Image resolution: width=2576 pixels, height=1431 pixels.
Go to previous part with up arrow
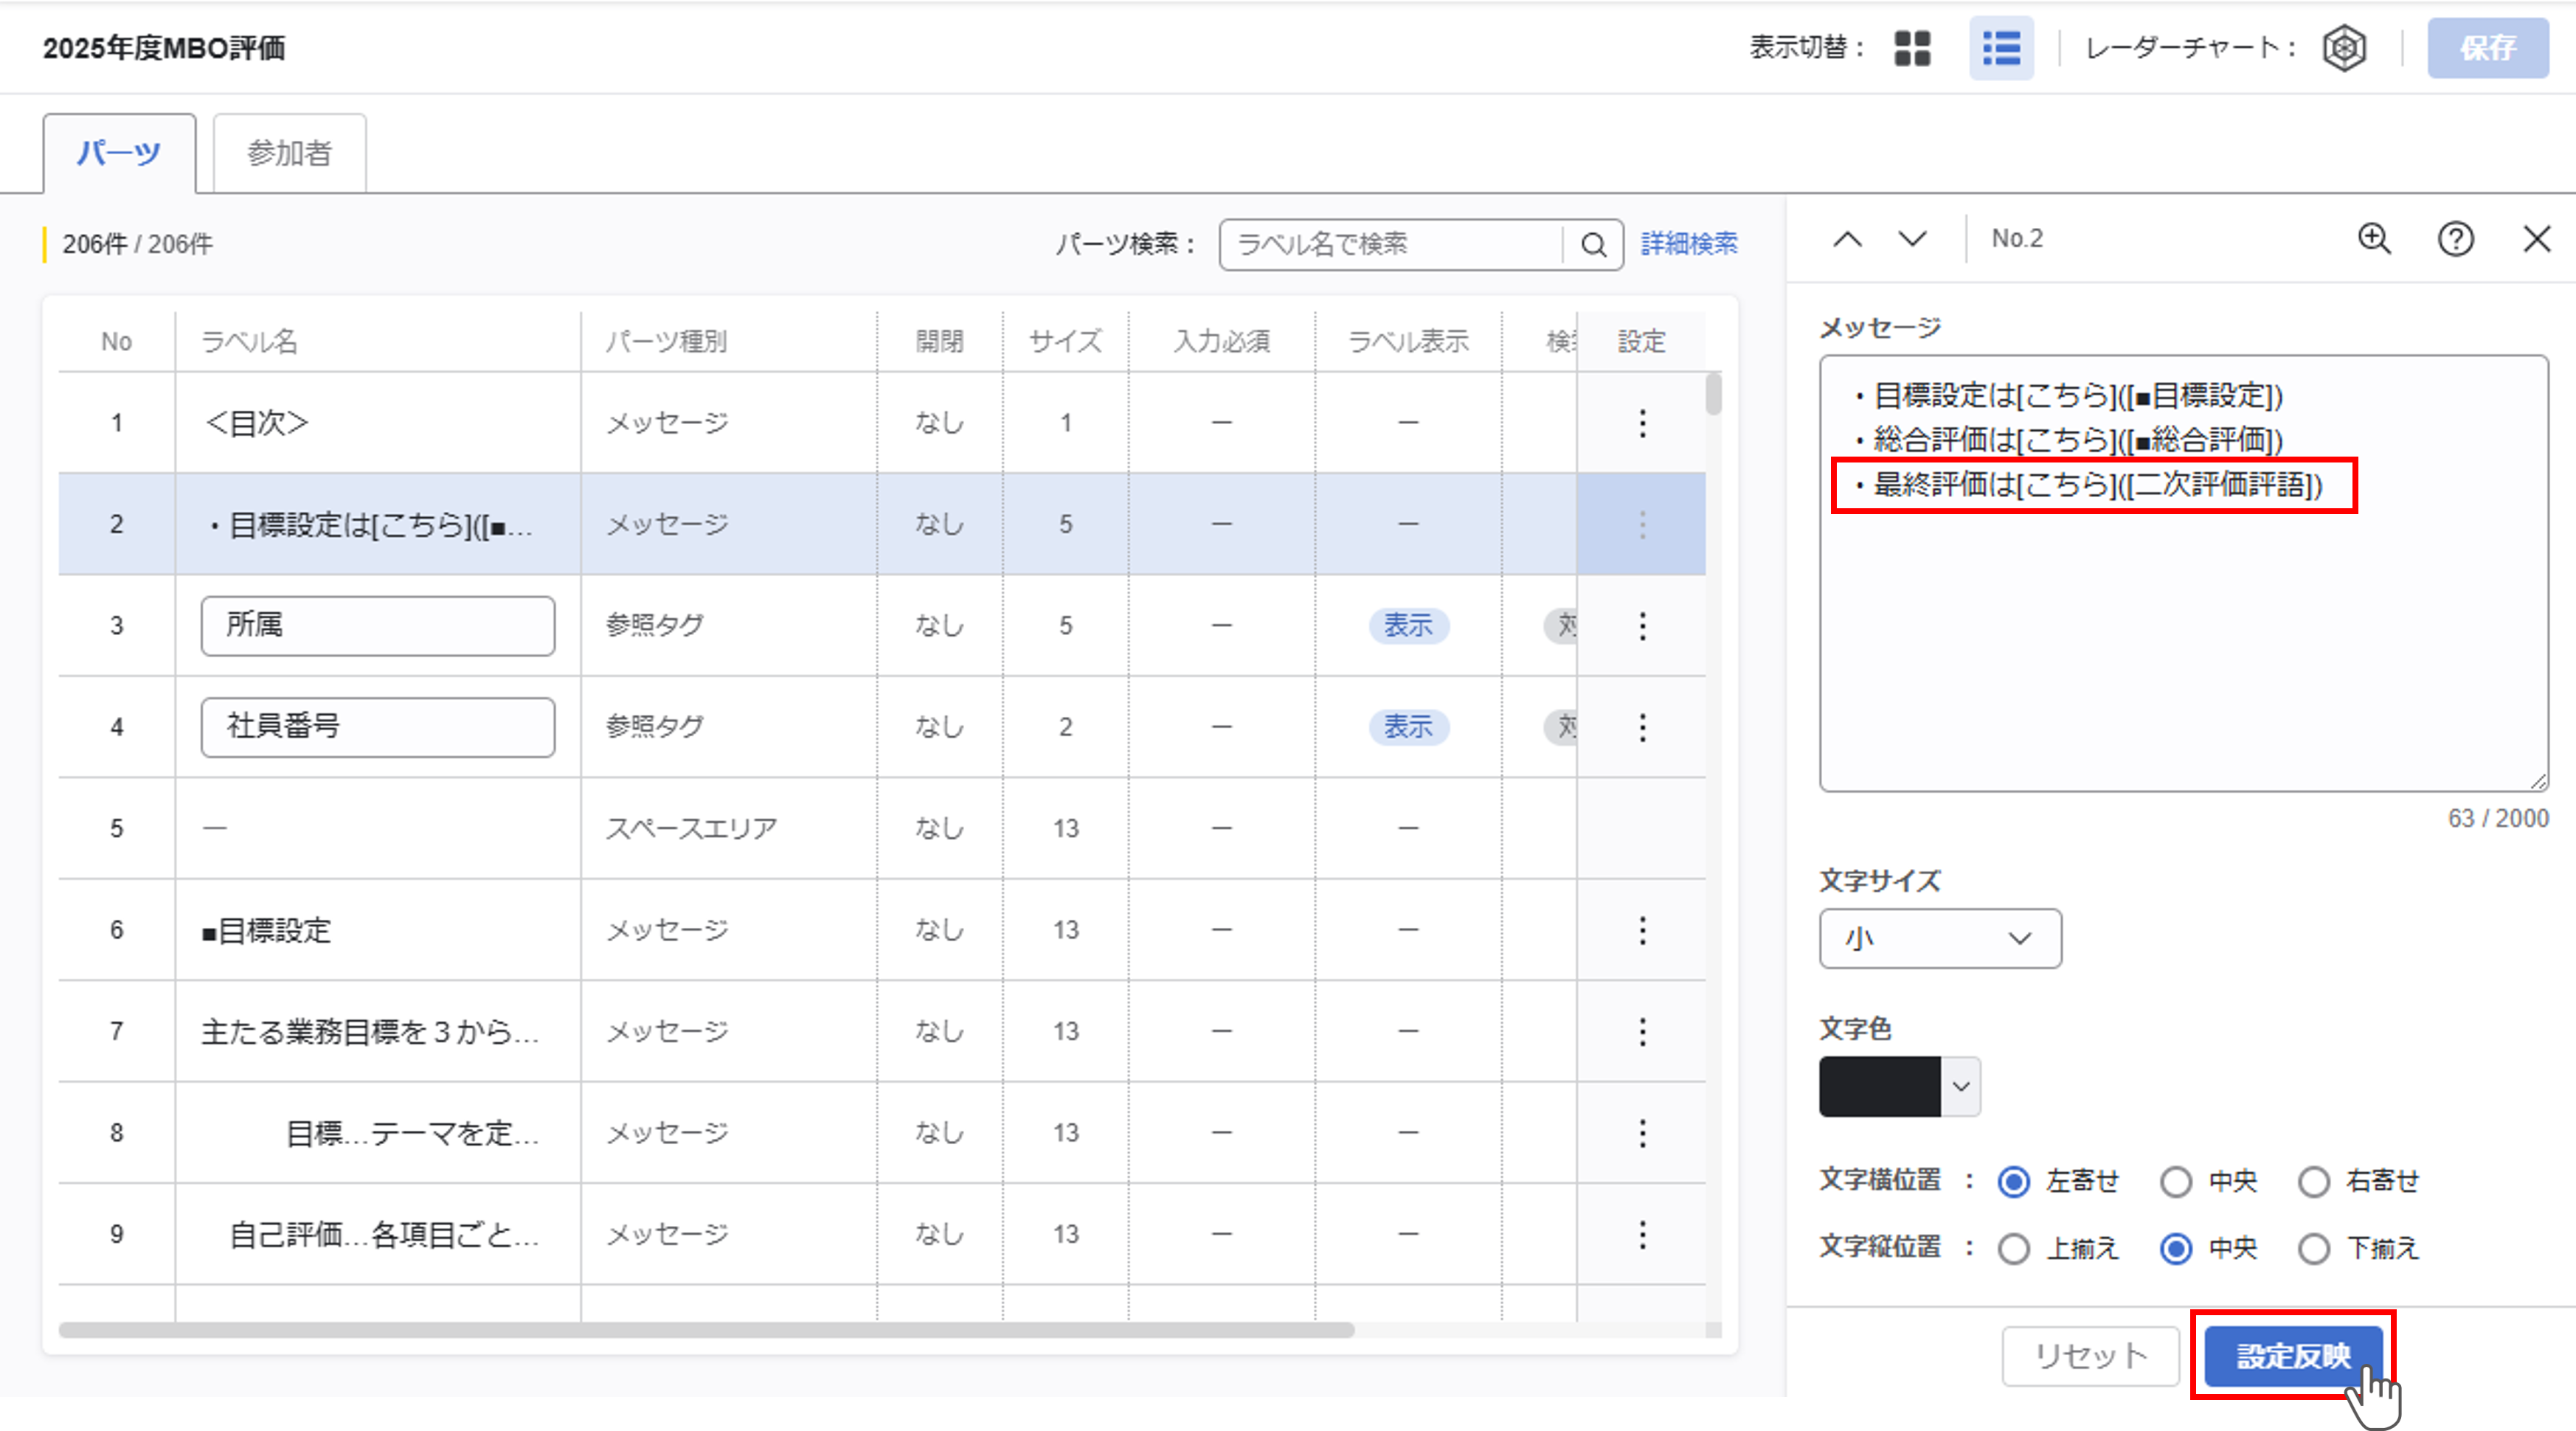1847,239
